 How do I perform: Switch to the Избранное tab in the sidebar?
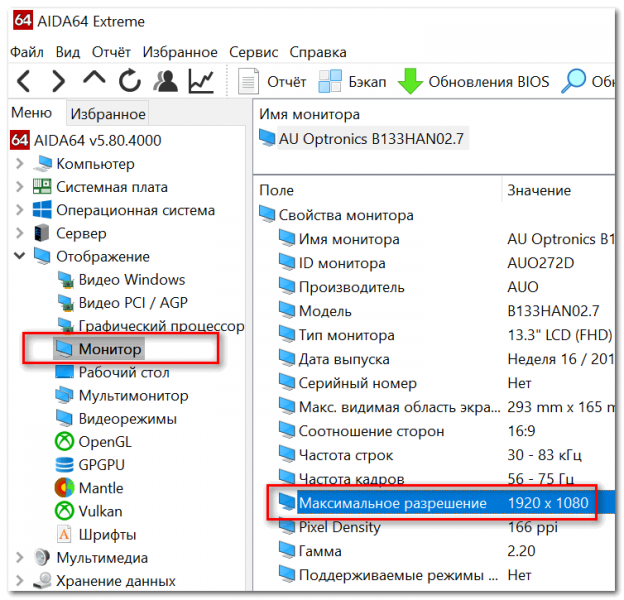[108, 114]
